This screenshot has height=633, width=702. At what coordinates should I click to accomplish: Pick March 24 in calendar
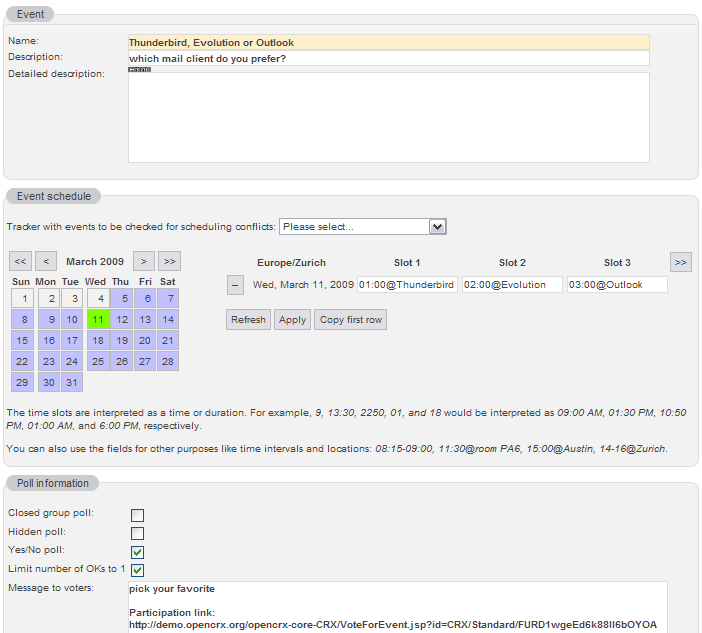coord(72,362)
